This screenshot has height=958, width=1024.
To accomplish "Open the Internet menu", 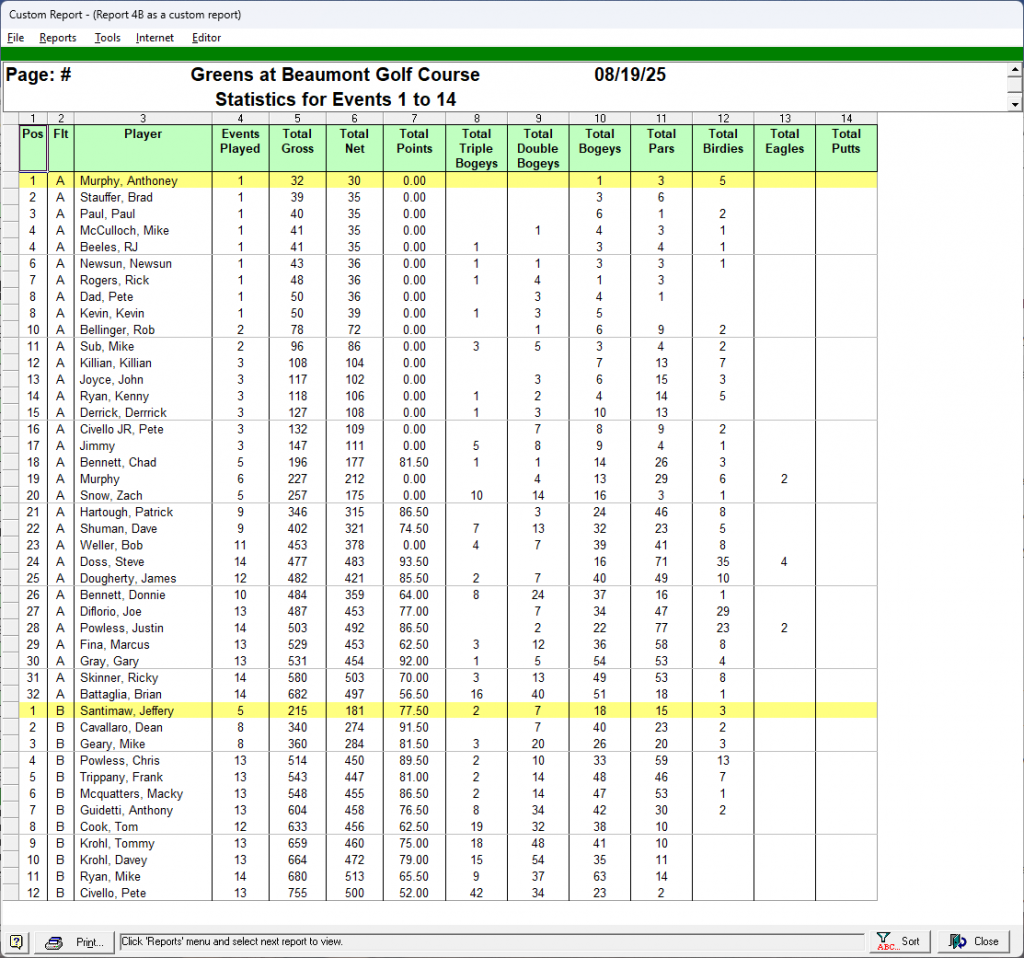I will (x=155, y=38).
